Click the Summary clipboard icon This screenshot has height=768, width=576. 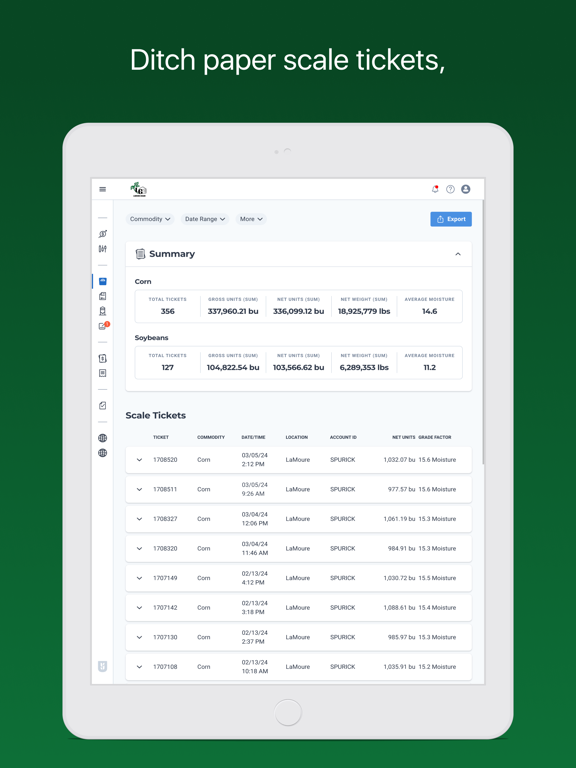140,254
